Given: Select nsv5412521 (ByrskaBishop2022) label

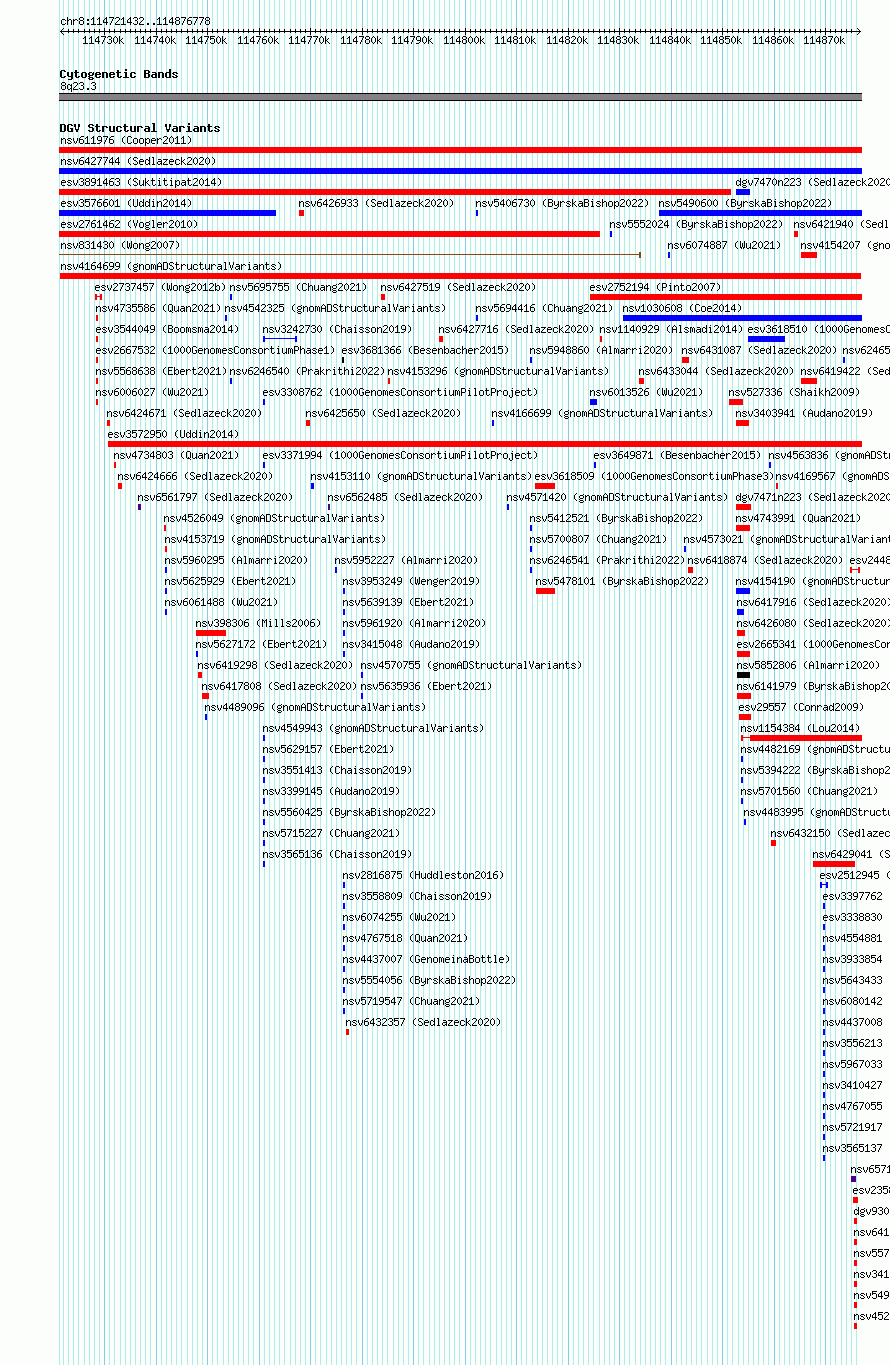Looking at the screenshot, I should tap(616, 518).
